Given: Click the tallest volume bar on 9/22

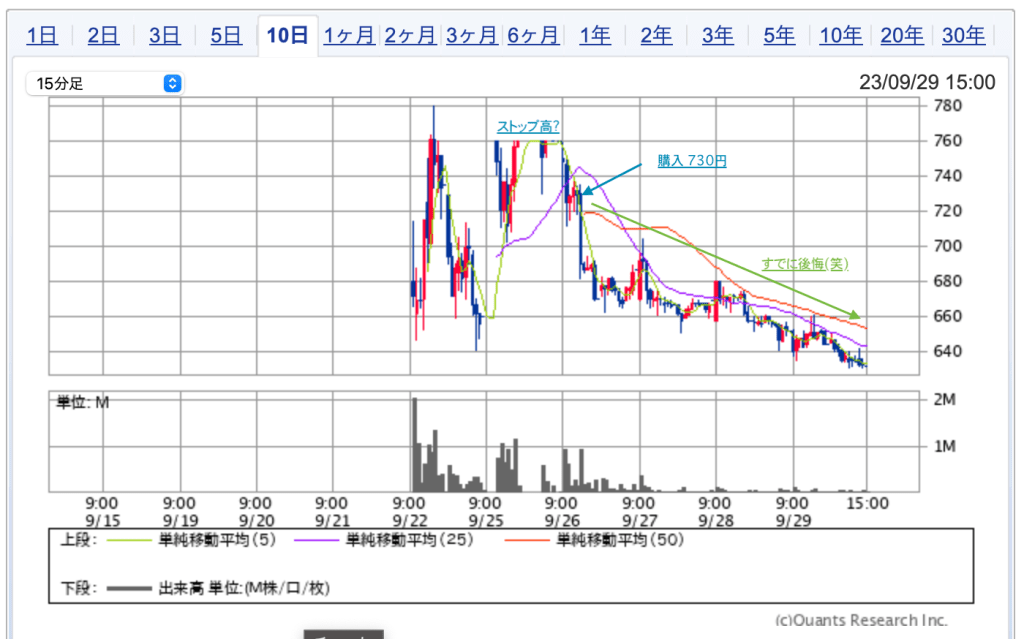Looking at the screenshot, I should coord(414,443).
